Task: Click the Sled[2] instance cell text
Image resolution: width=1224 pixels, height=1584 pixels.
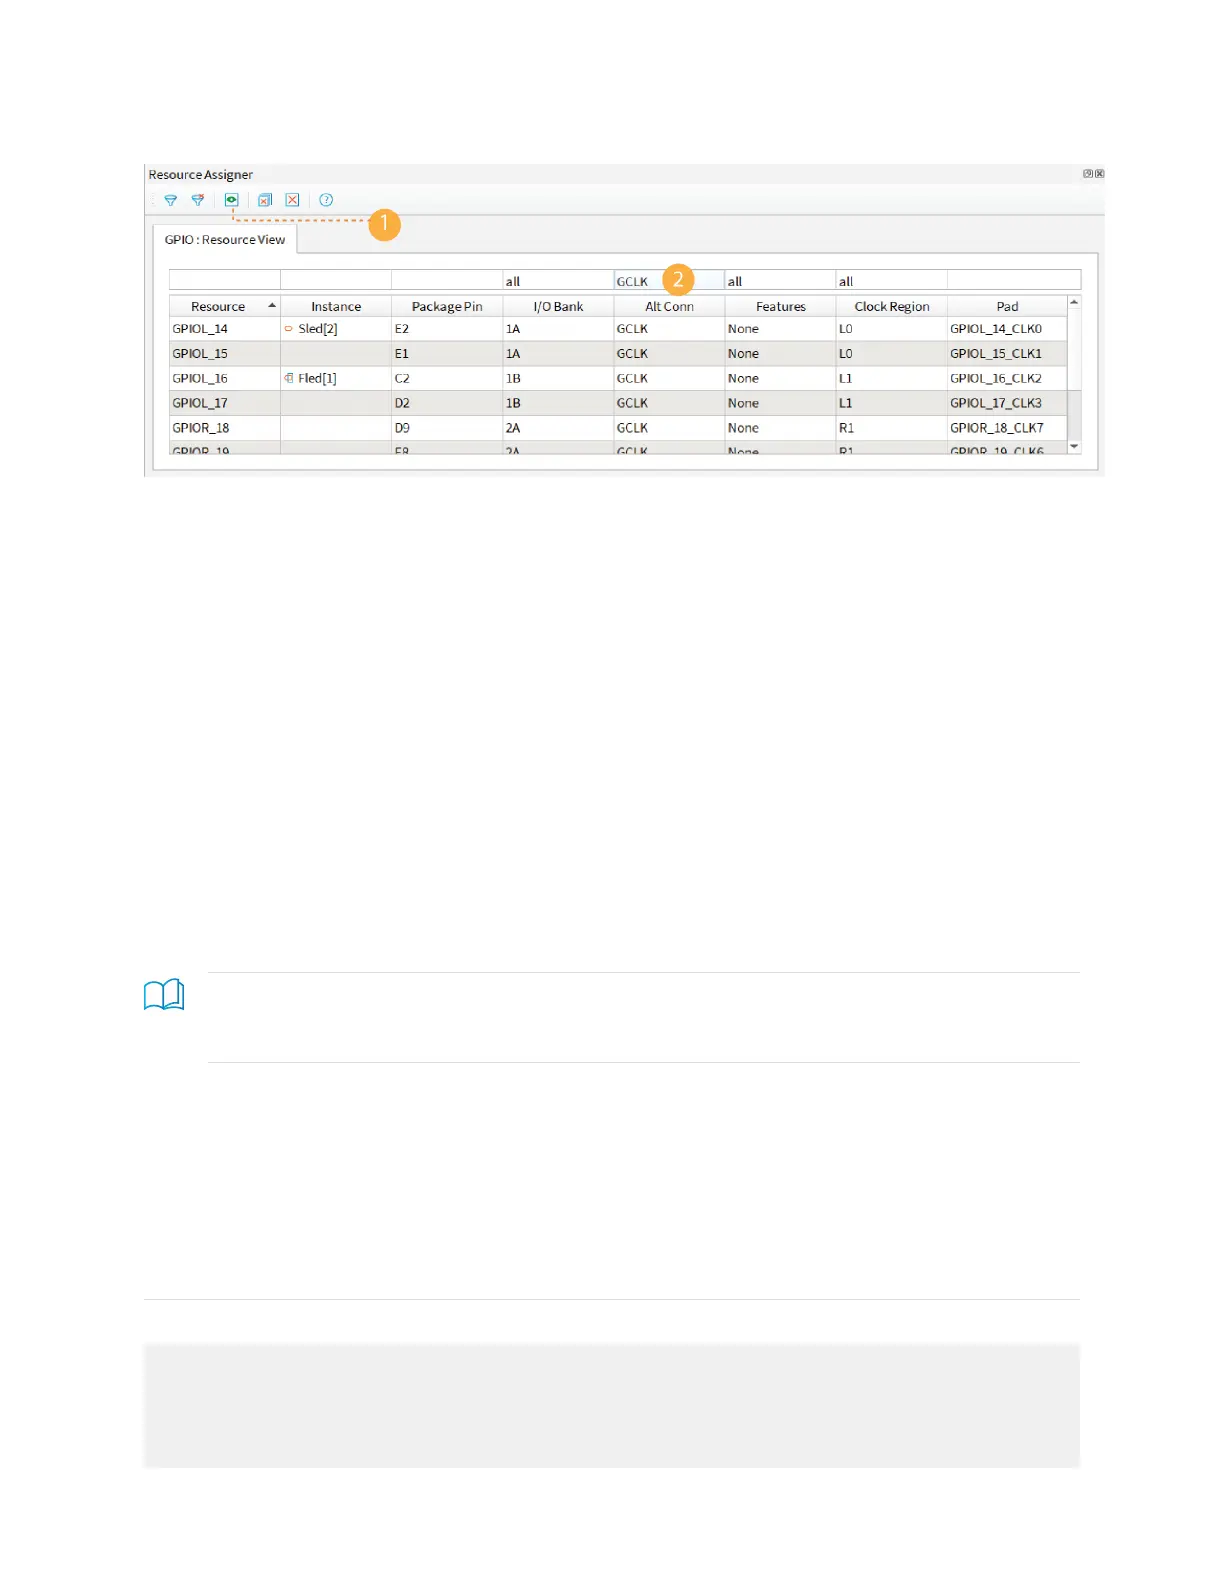Action: click(x=317, y=329)
